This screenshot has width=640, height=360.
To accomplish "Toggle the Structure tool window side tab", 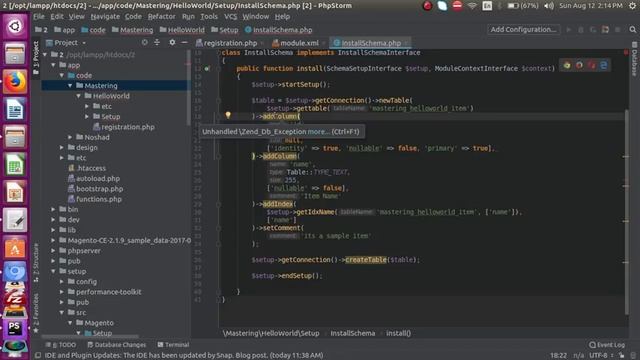I will (x=36, y=262).
